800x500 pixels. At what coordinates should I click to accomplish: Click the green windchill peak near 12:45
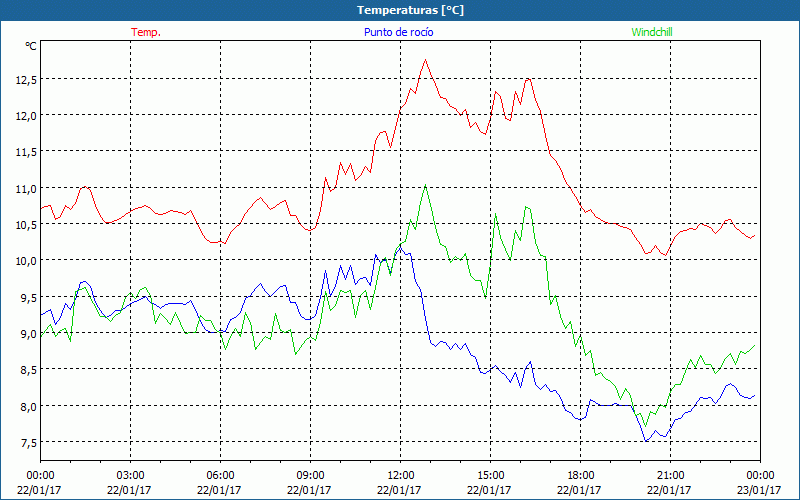[425, 185]
